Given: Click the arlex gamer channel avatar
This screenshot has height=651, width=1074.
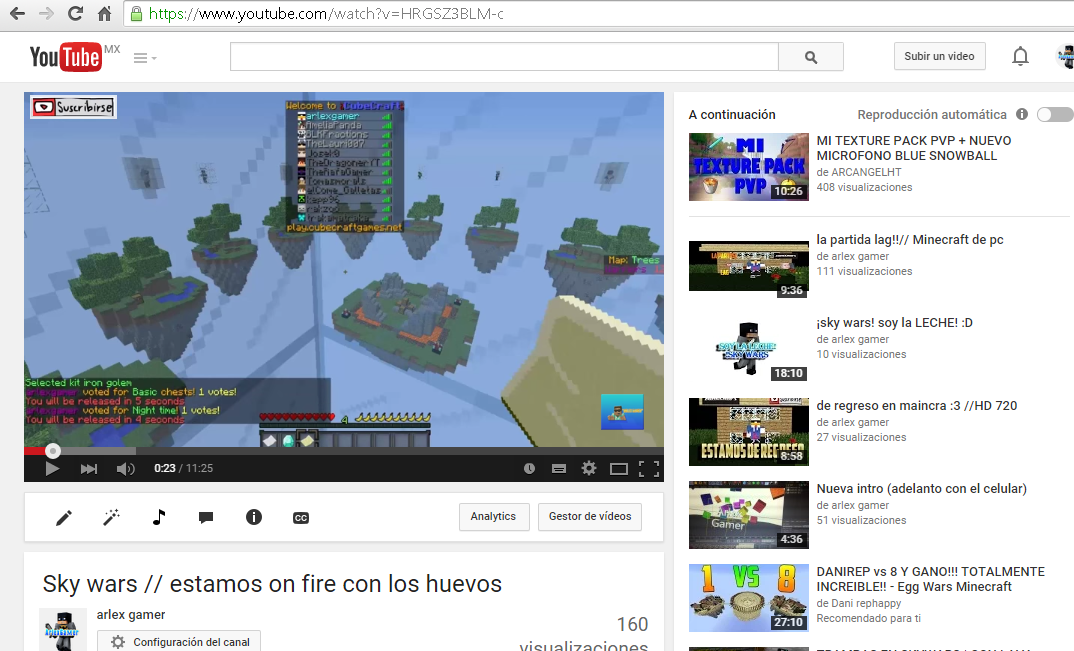Looking at the screenshot, I should (63, 629).
